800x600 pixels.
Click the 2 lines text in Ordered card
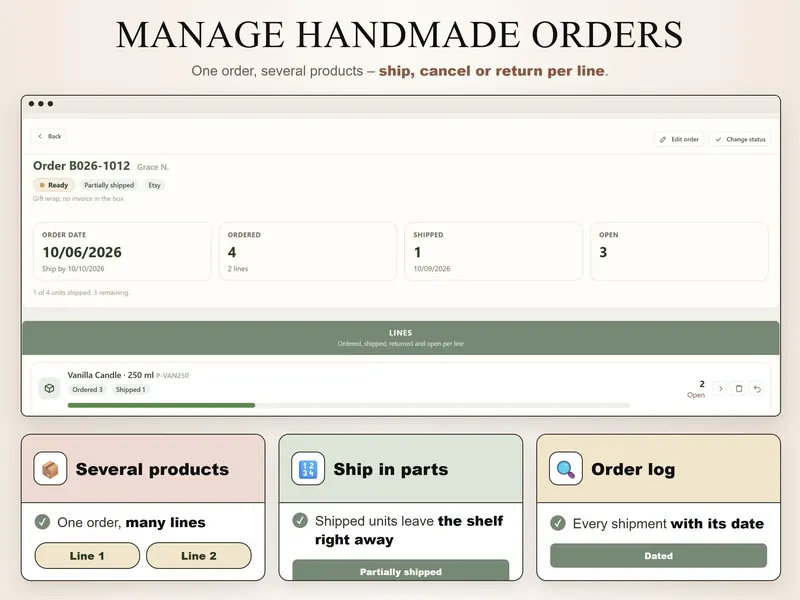tap(238, 269)
